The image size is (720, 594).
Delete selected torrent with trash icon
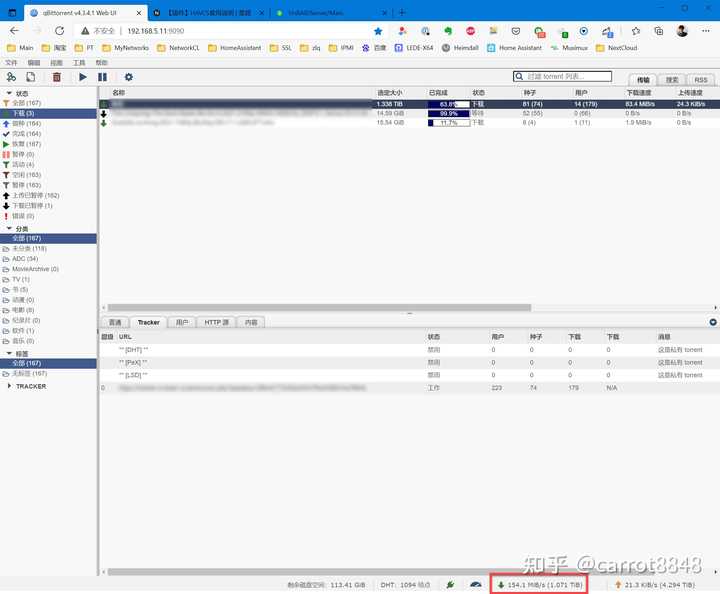click(x=56, y=77)
